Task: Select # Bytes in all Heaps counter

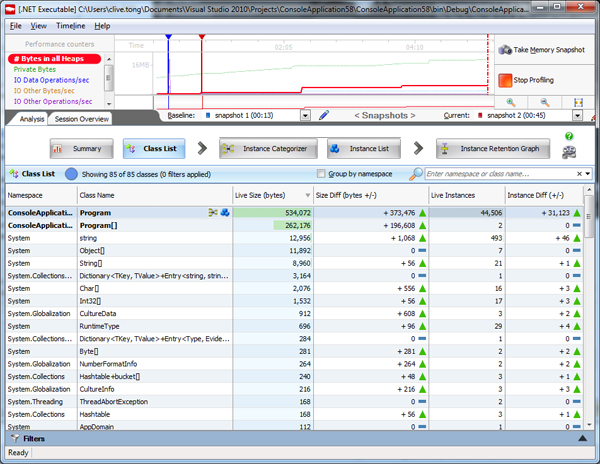Action: pos(54,59)
